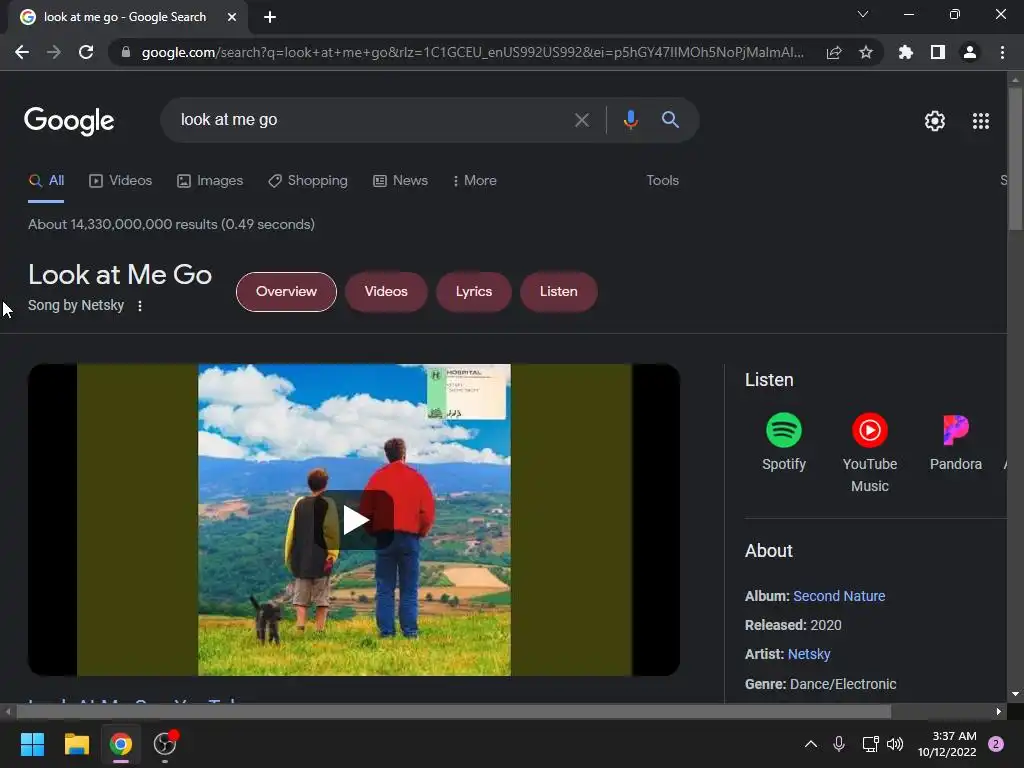Open the Google apps grid
Viewport: 1024px width, 768px height.
tap(981, 121)
